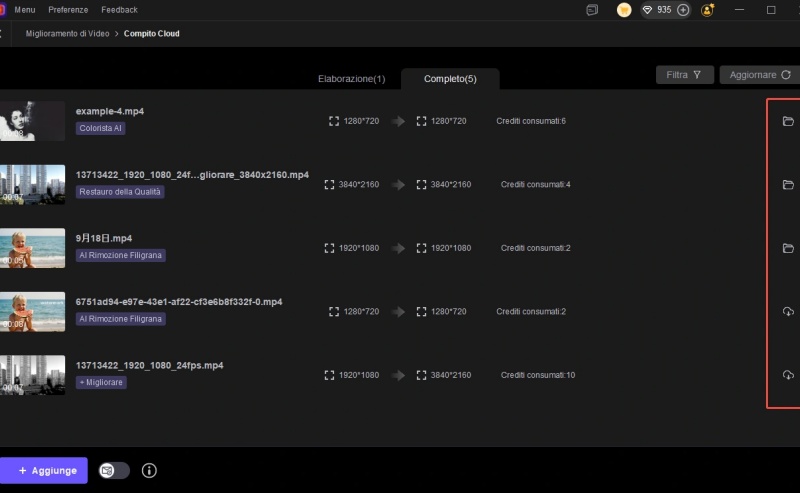Select file name 13713422_1920_1080_24f...gliorare_3840x2160.mp4
Viewport: 800px width, 493px height.
192,175
